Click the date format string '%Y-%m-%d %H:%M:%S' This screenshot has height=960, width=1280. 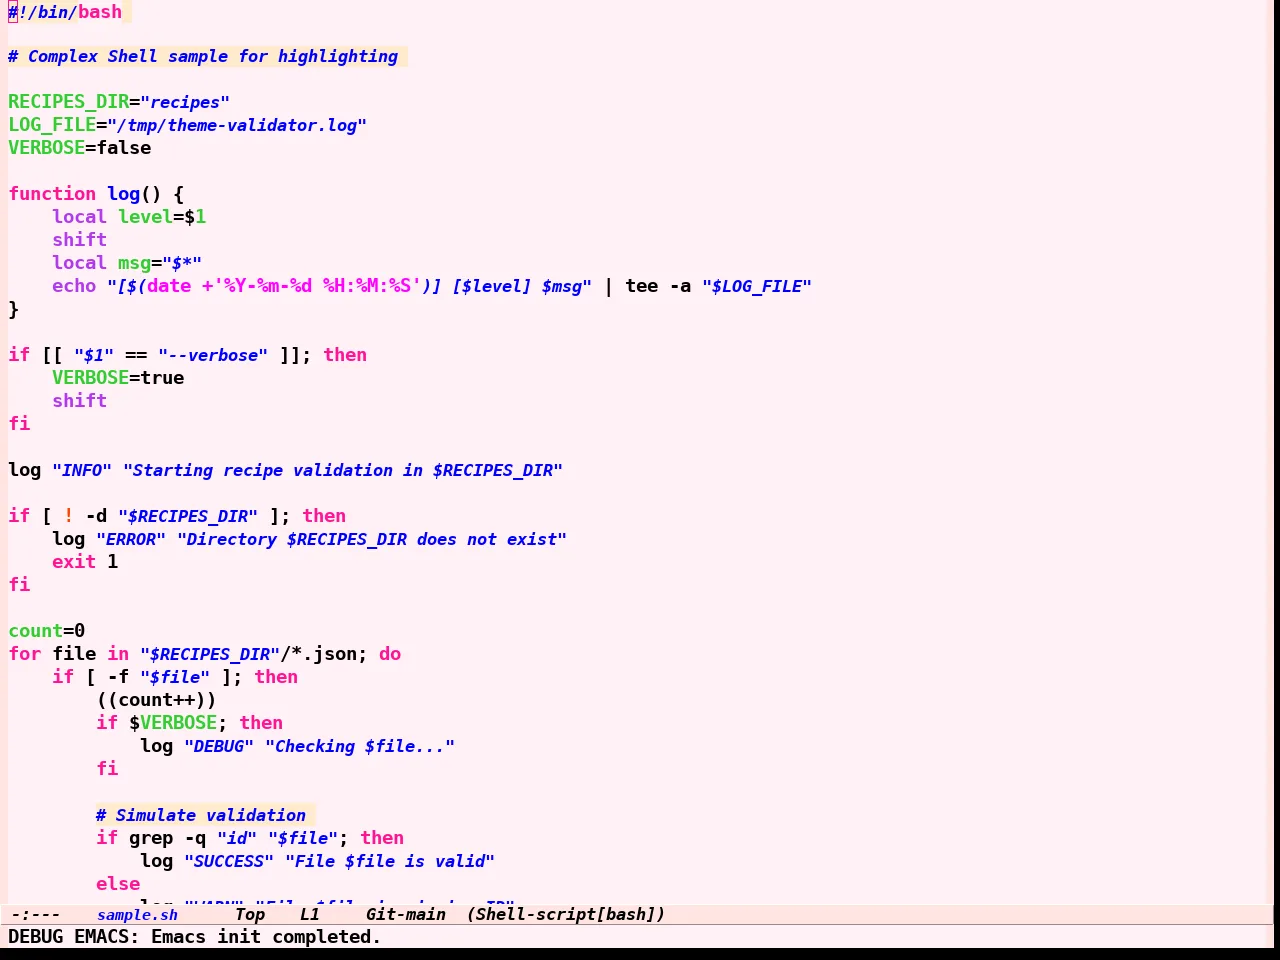[316, 286]
